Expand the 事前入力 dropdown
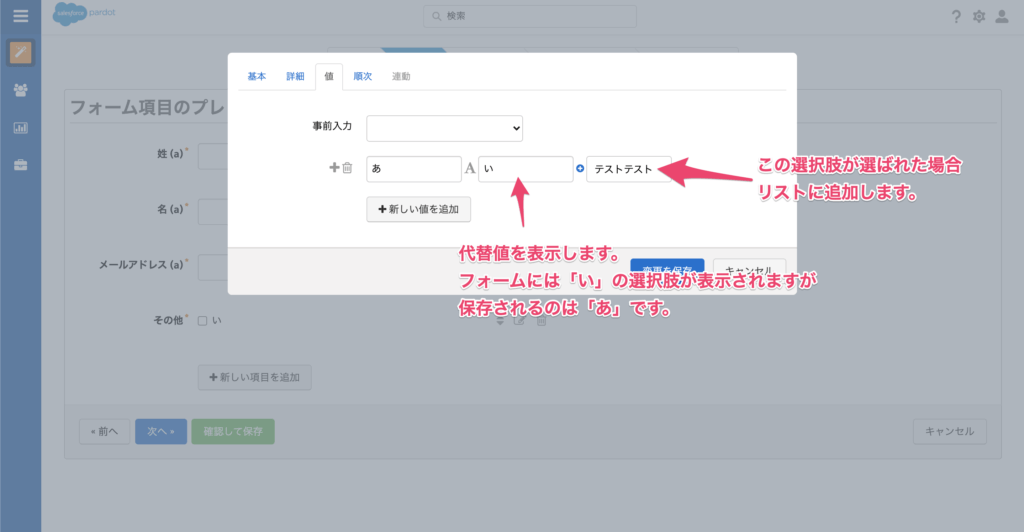 (444, 128)
